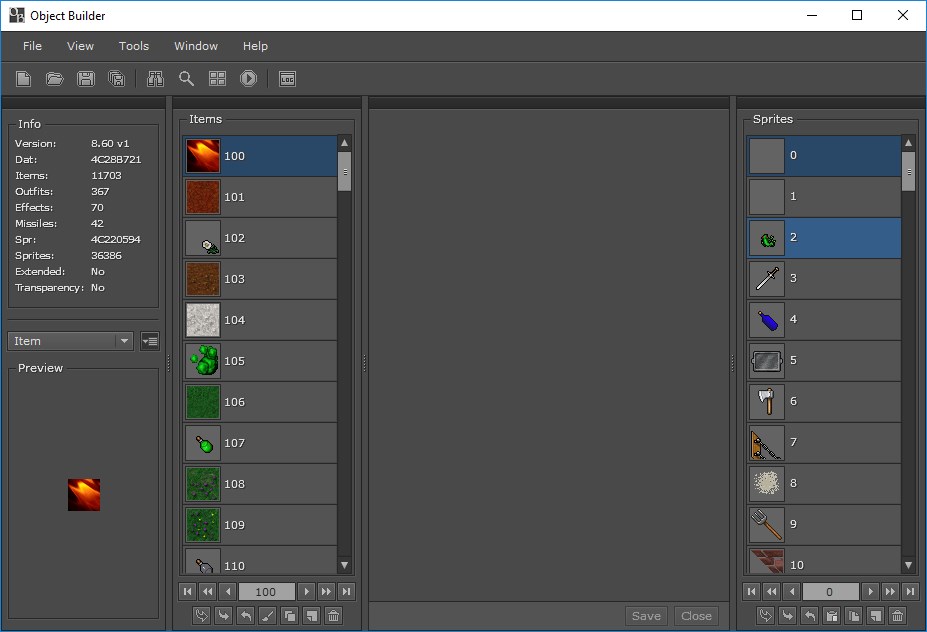
Task: Click the Sprites panel copy icon
Action: point(854,616)
